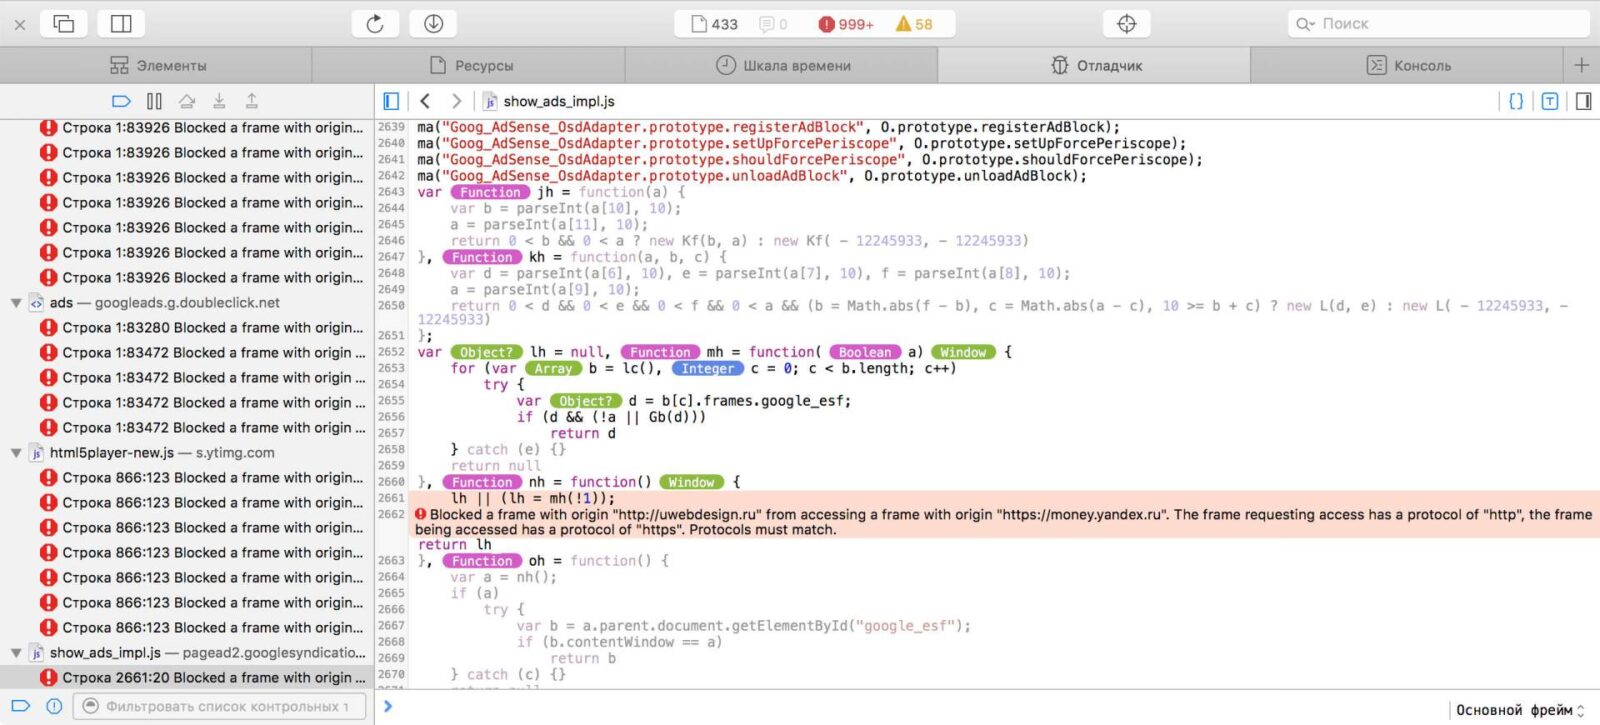
Task: Open the Ресурсы tab
Action: [470, 66]
